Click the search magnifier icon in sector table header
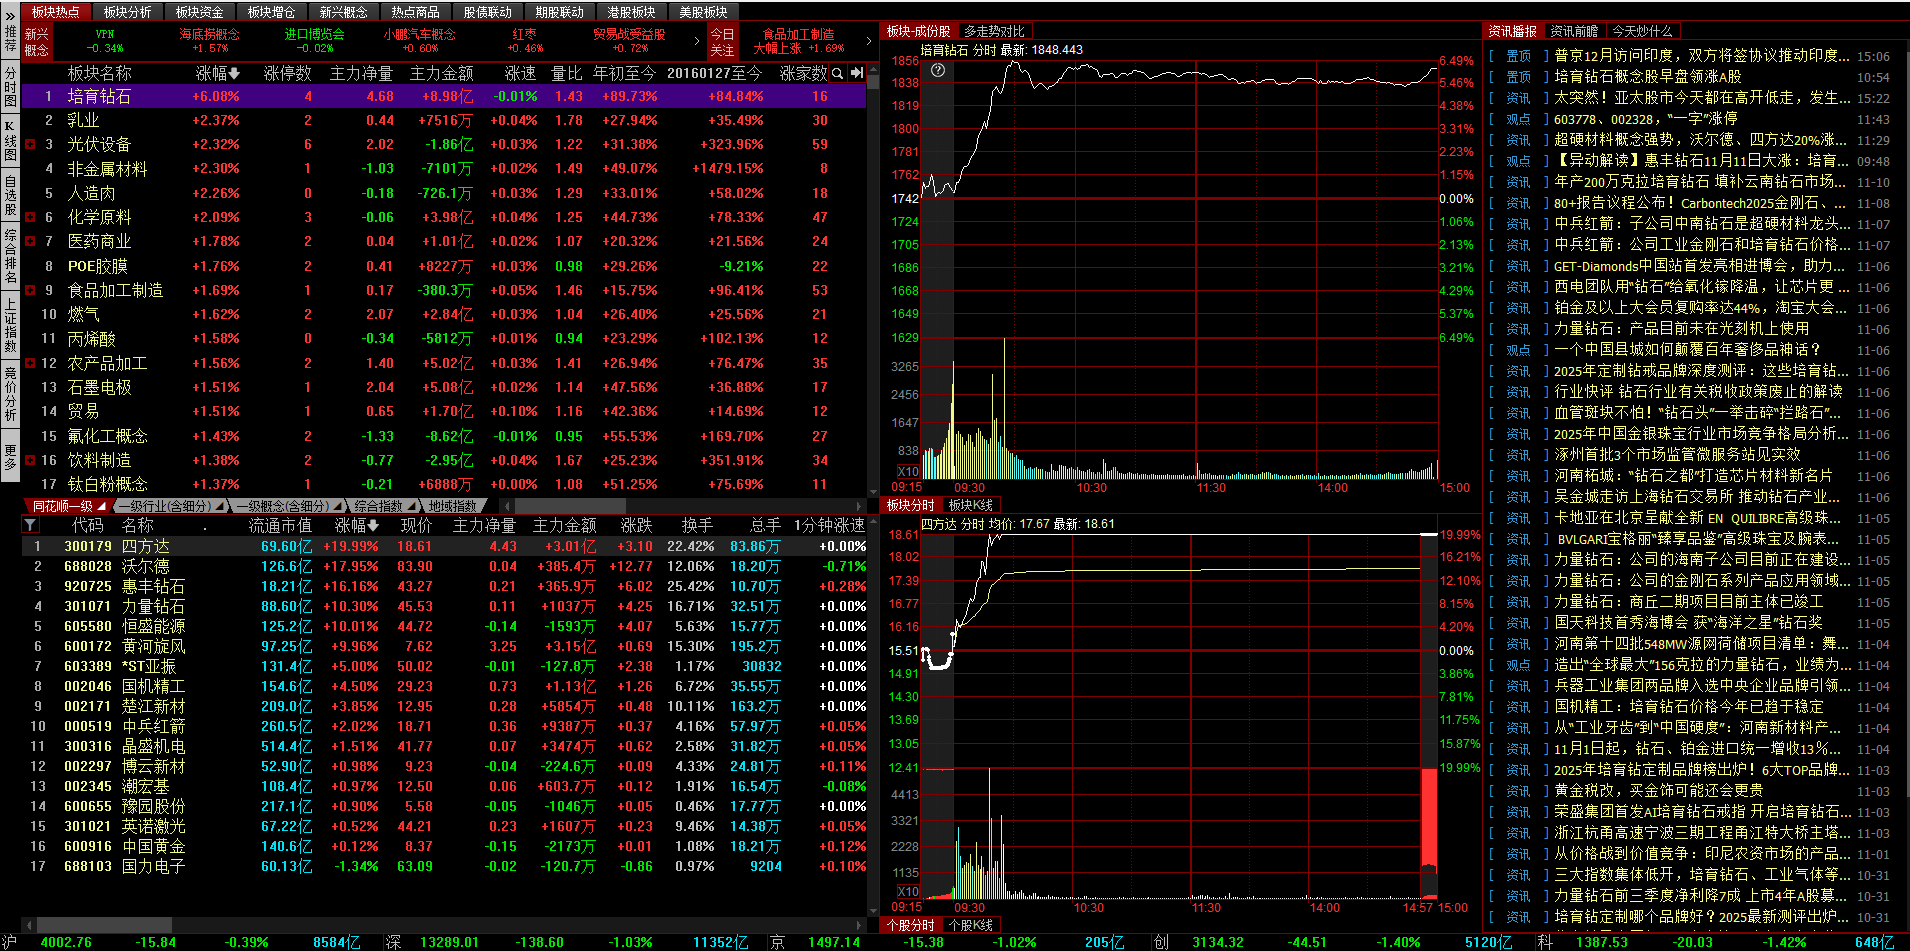Image resolution: width=1910 pixels, height=951 pixels. pos(838,73)
